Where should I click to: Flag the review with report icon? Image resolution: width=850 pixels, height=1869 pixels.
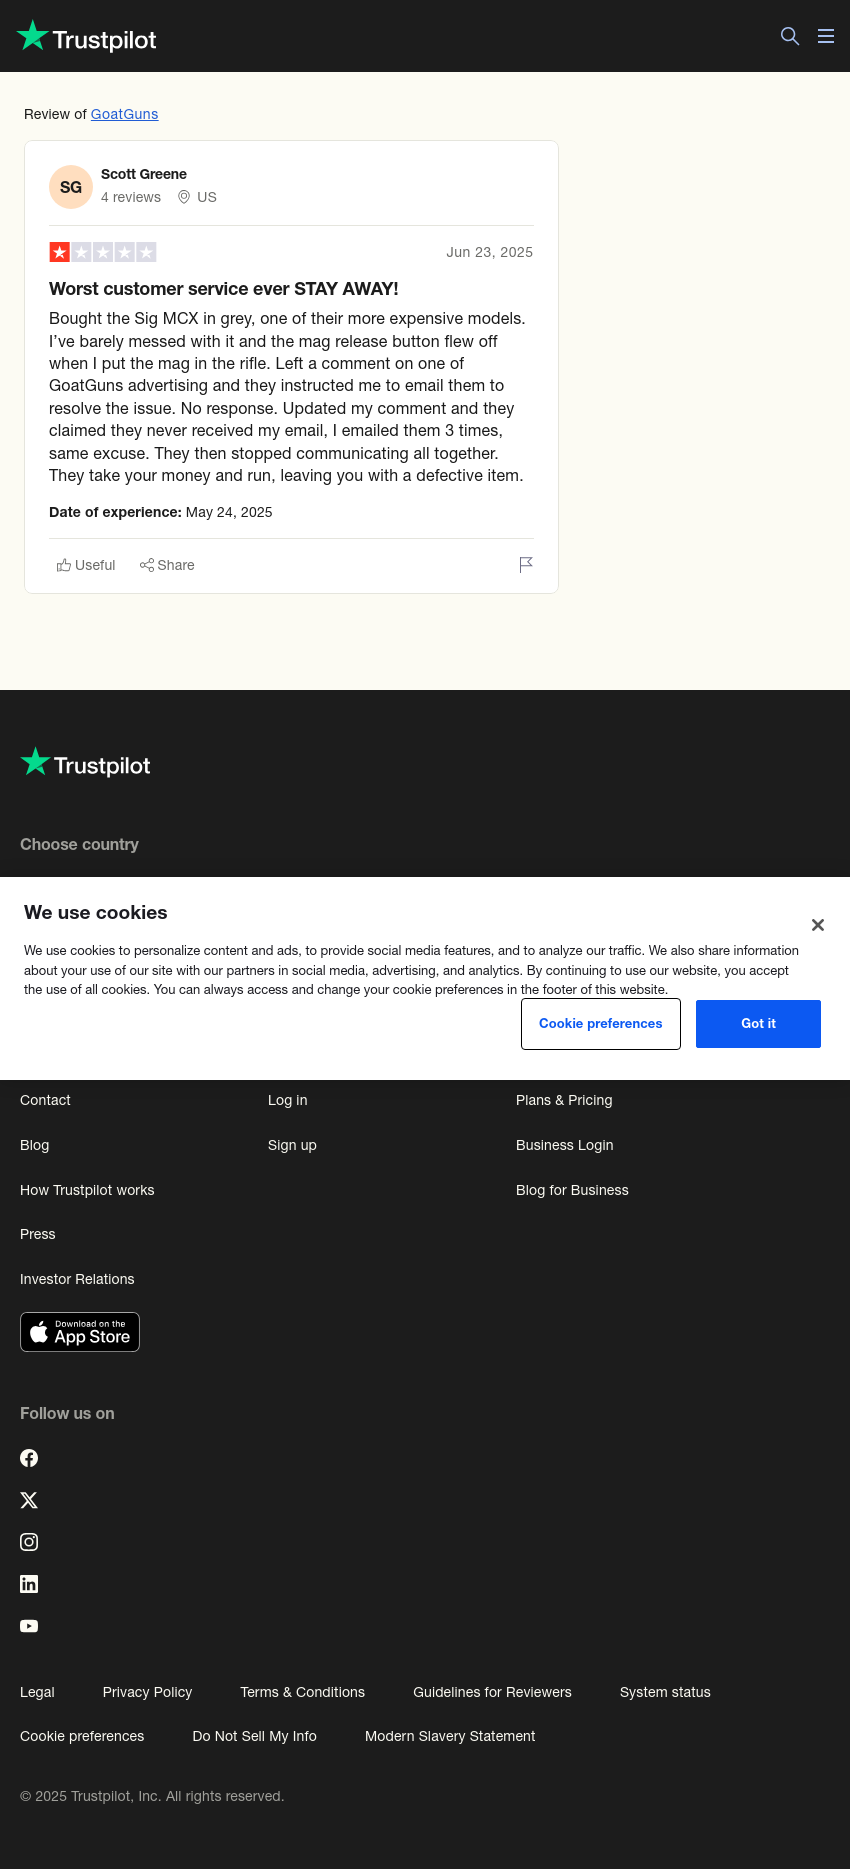(526, 565)
